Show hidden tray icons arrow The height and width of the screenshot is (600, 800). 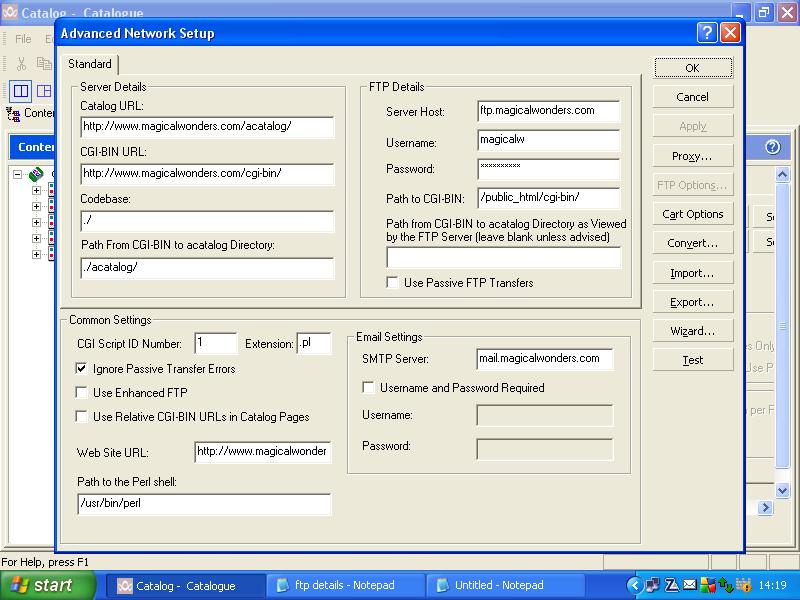click(634, 585)
